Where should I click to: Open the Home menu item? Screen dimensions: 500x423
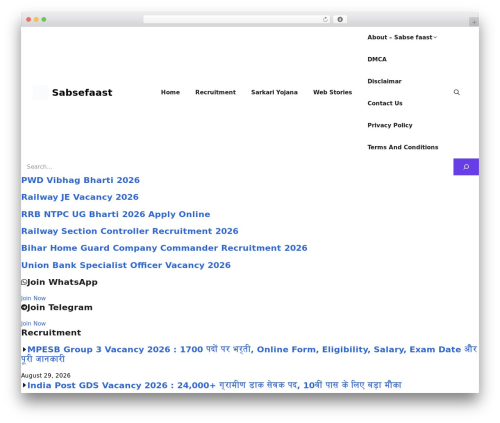[170, 92]
